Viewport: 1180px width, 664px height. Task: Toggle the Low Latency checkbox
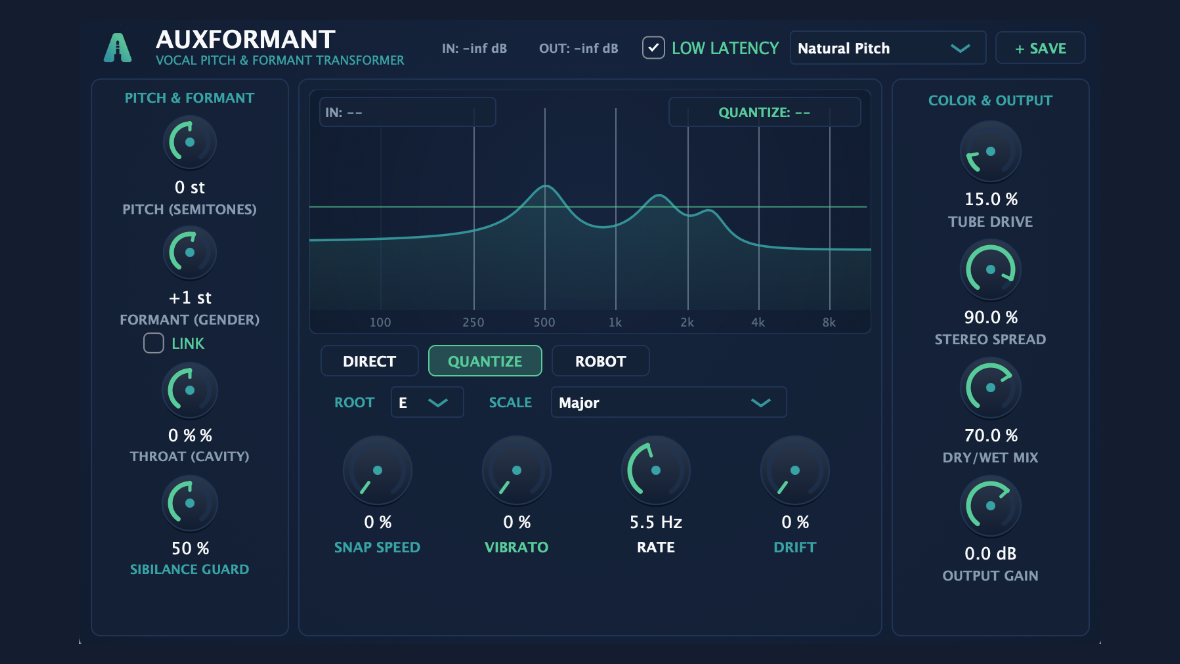click(x=653, y=48)
